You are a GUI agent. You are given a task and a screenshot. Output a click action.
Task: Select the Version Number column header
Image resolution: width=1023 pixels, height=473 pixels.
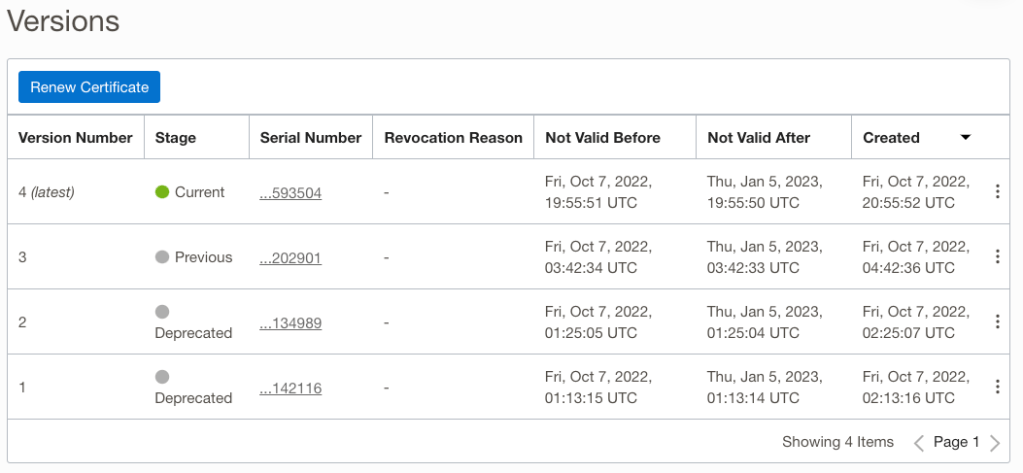coord(76,138)
